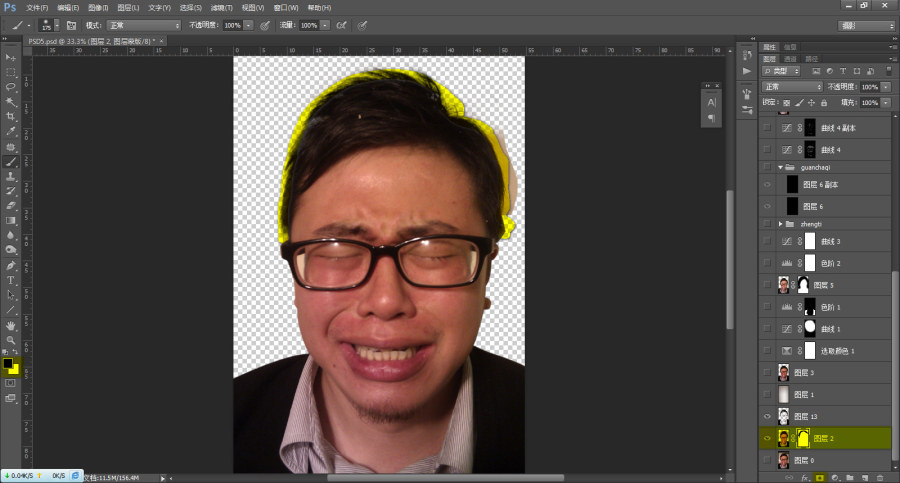This screenshot has width=900, height=483.
Task: Select the Clone Stamp tool
Action: [x=10, y=176]
